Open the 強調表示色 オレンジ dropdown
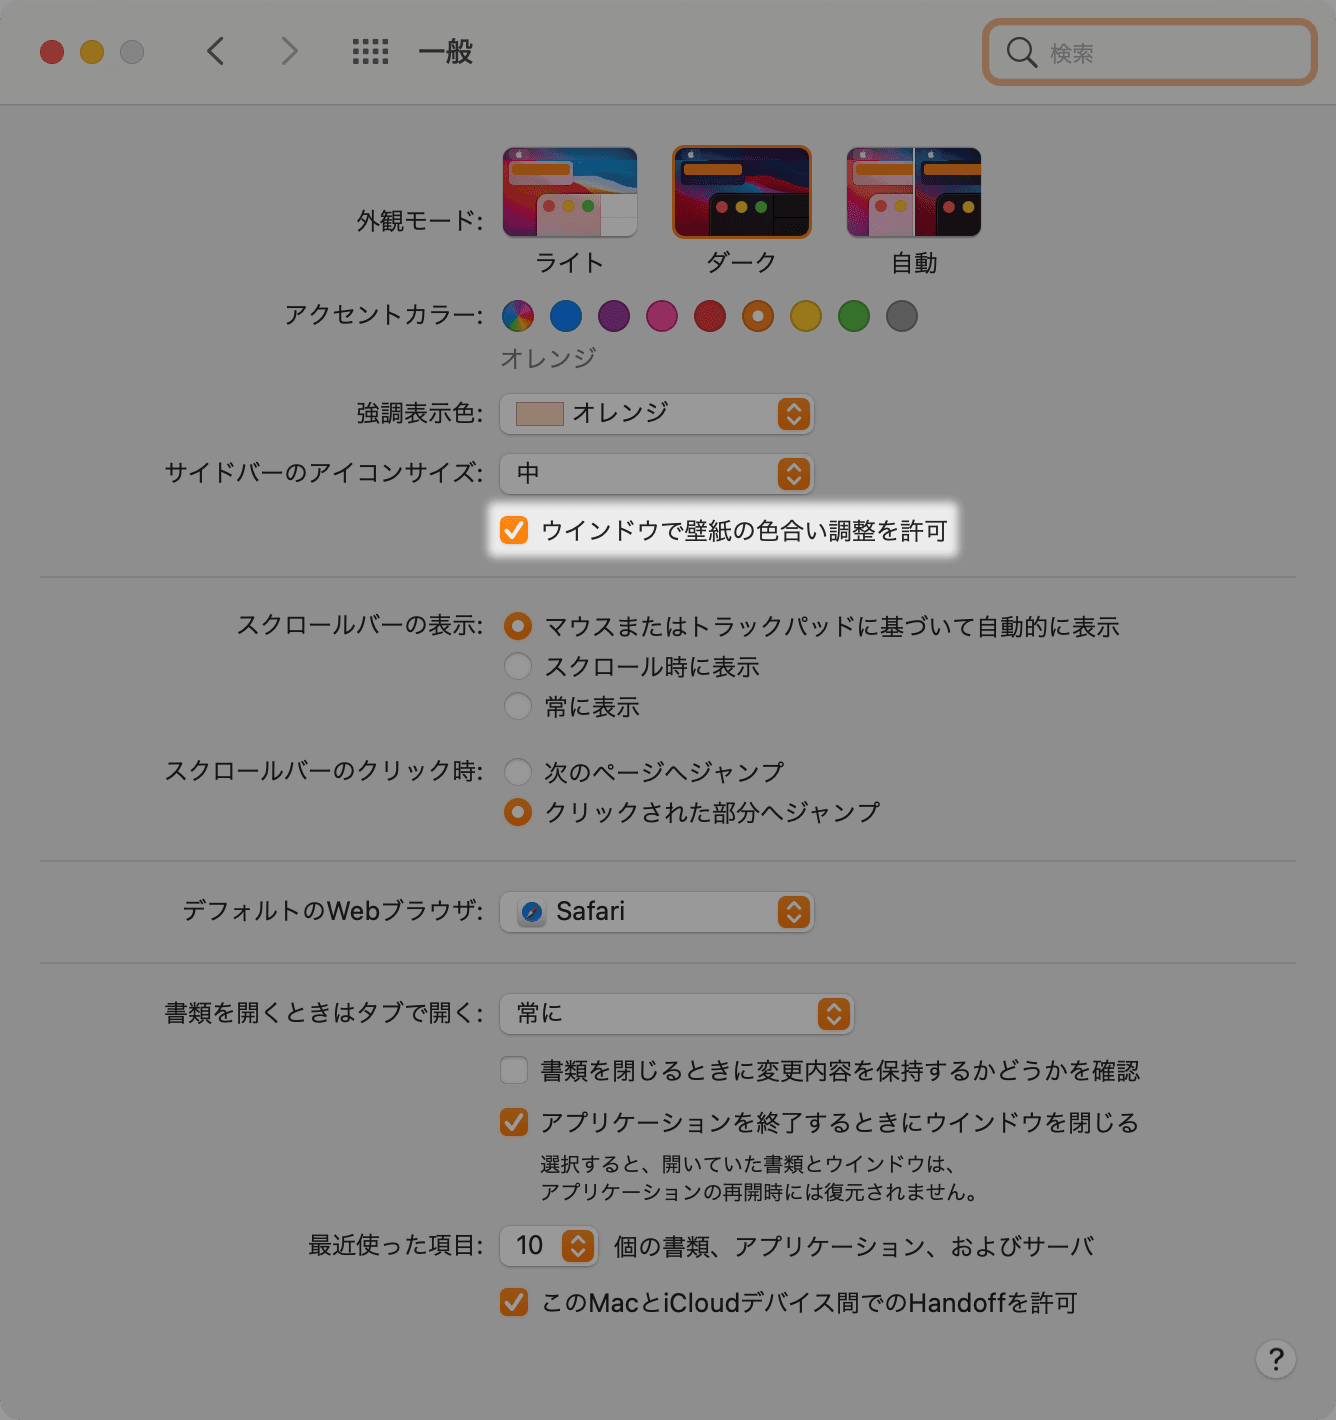 coord(657,414)
